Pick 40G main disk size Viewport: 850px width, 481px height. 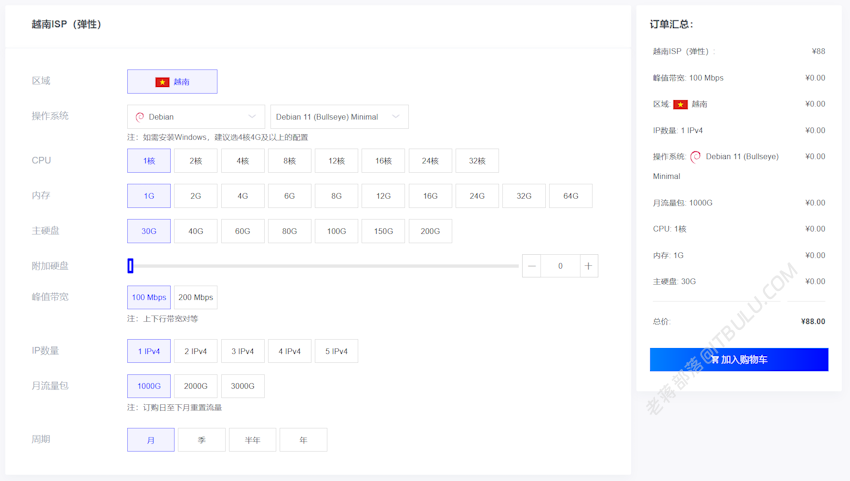(196, 231)
